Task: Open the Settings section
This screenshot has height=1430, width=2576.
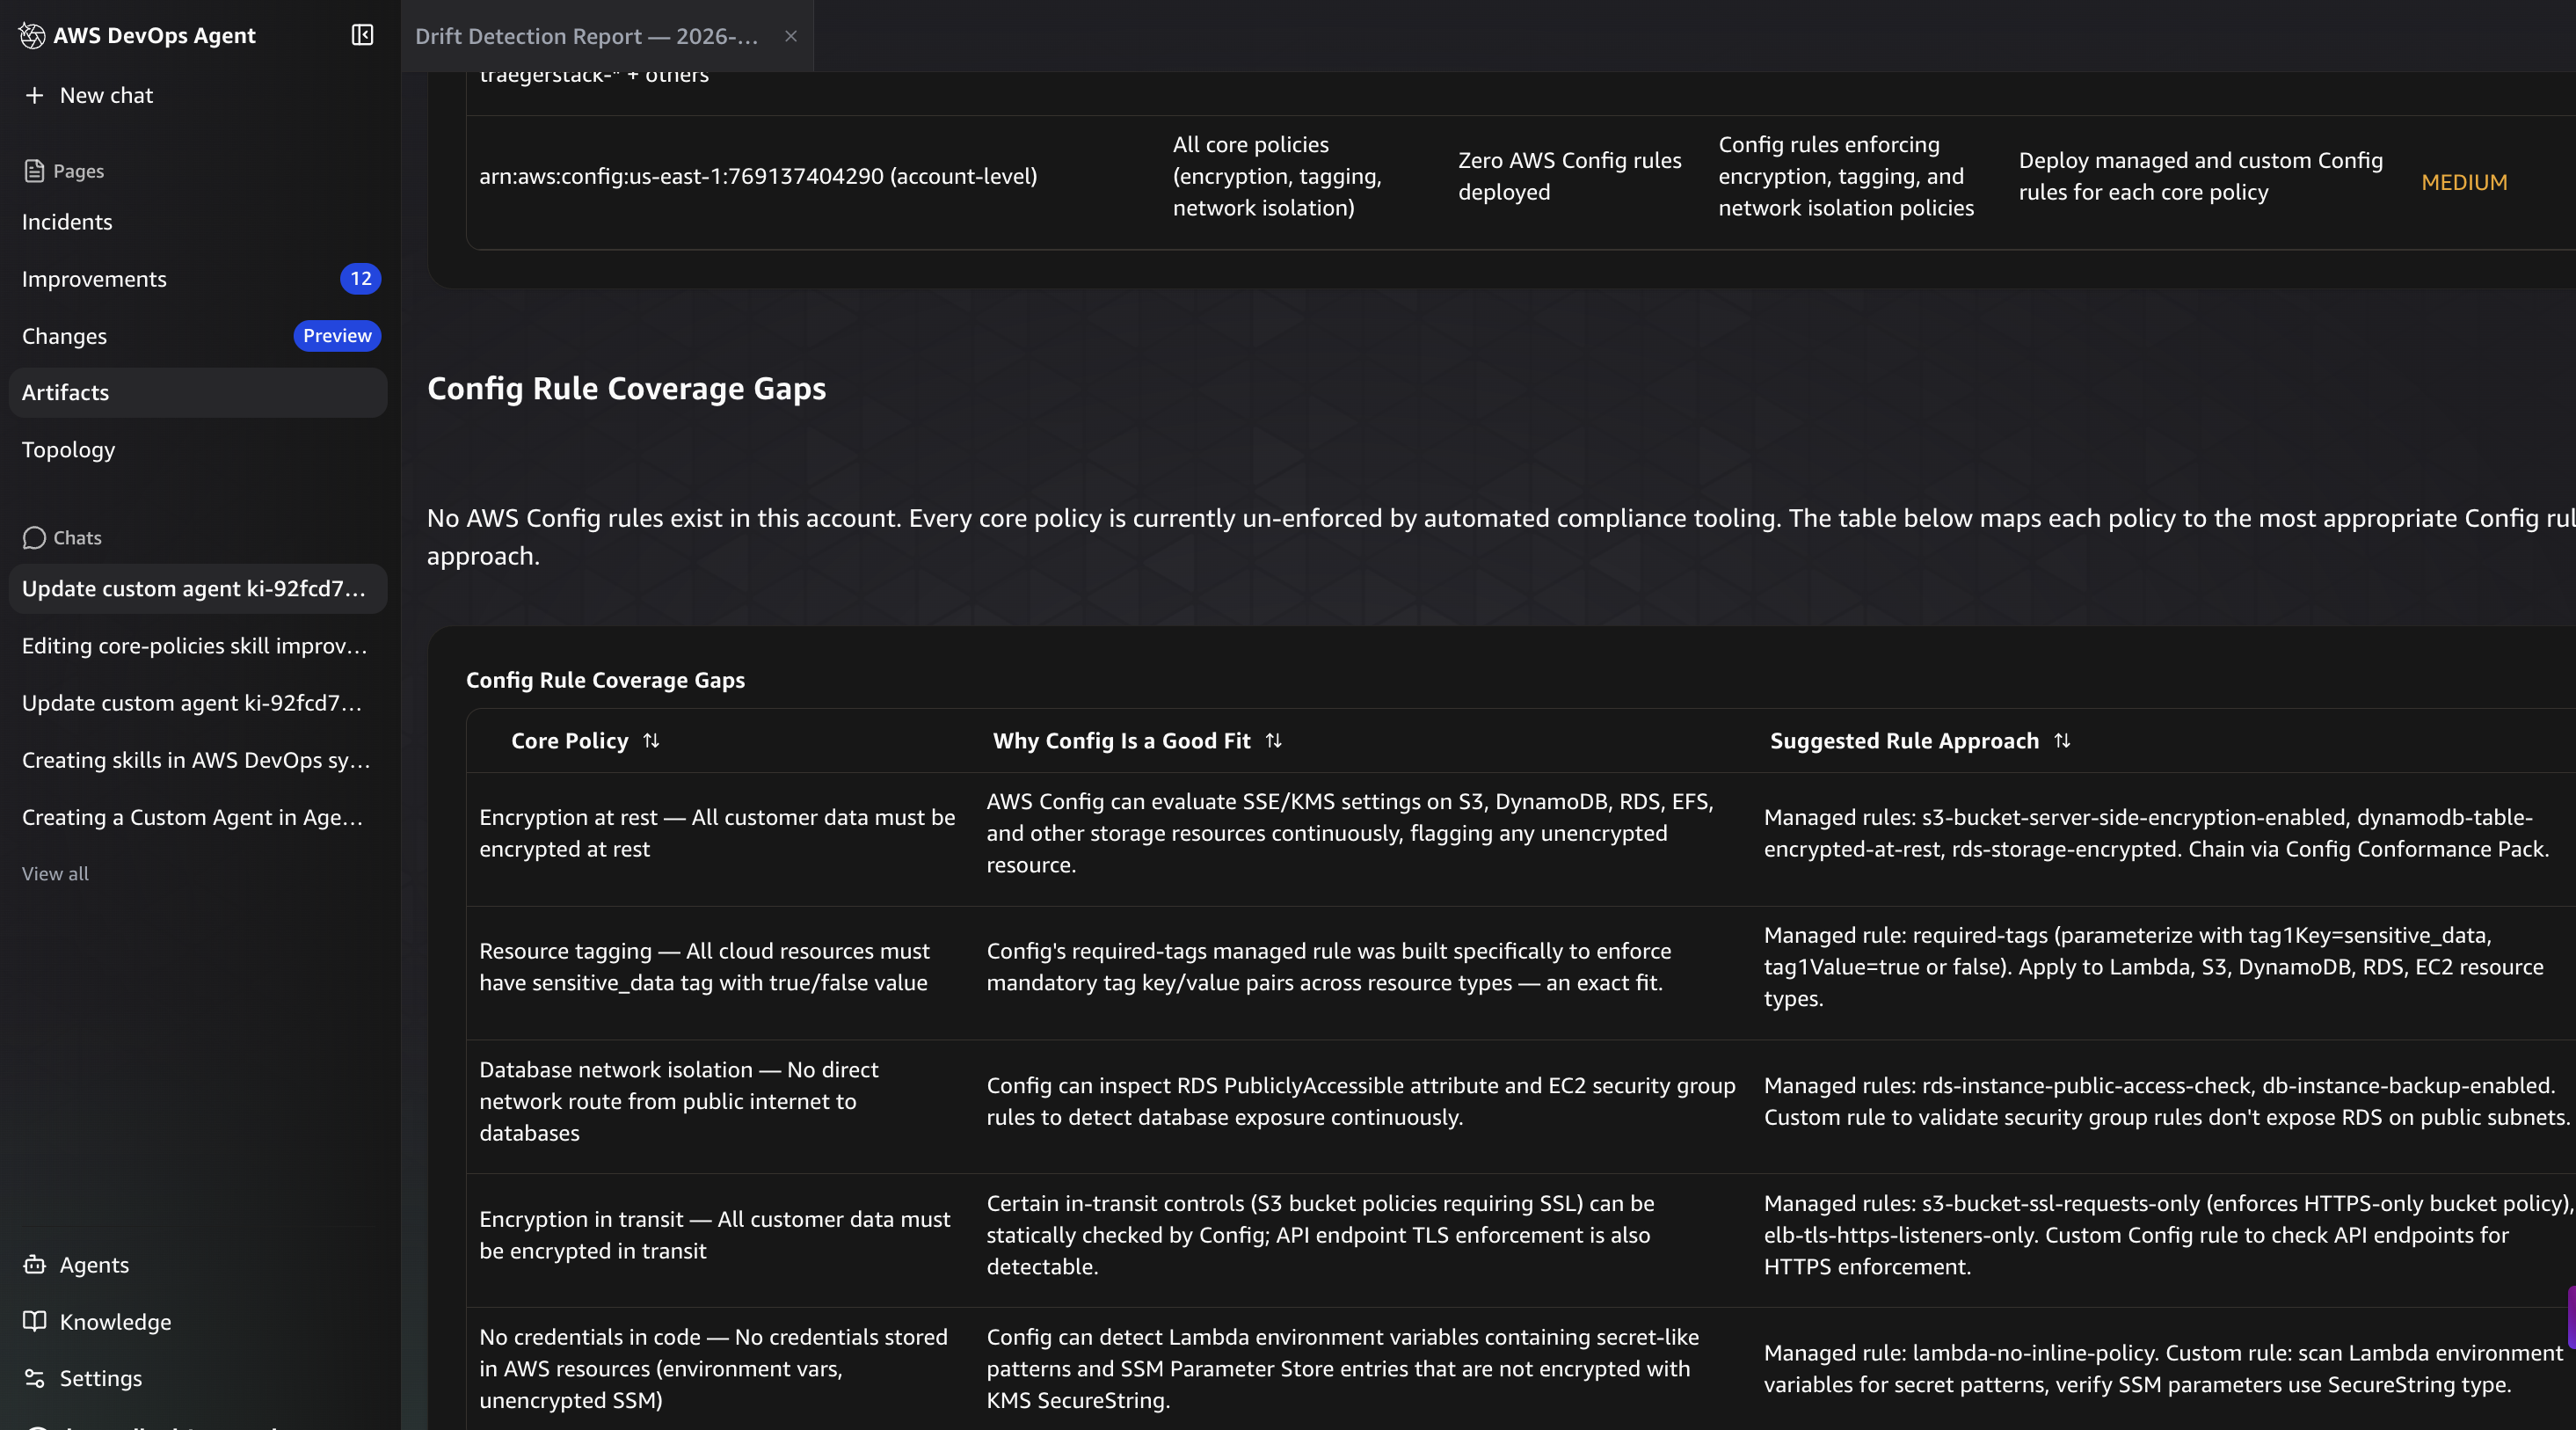Action: click(x=101, y=1379)
